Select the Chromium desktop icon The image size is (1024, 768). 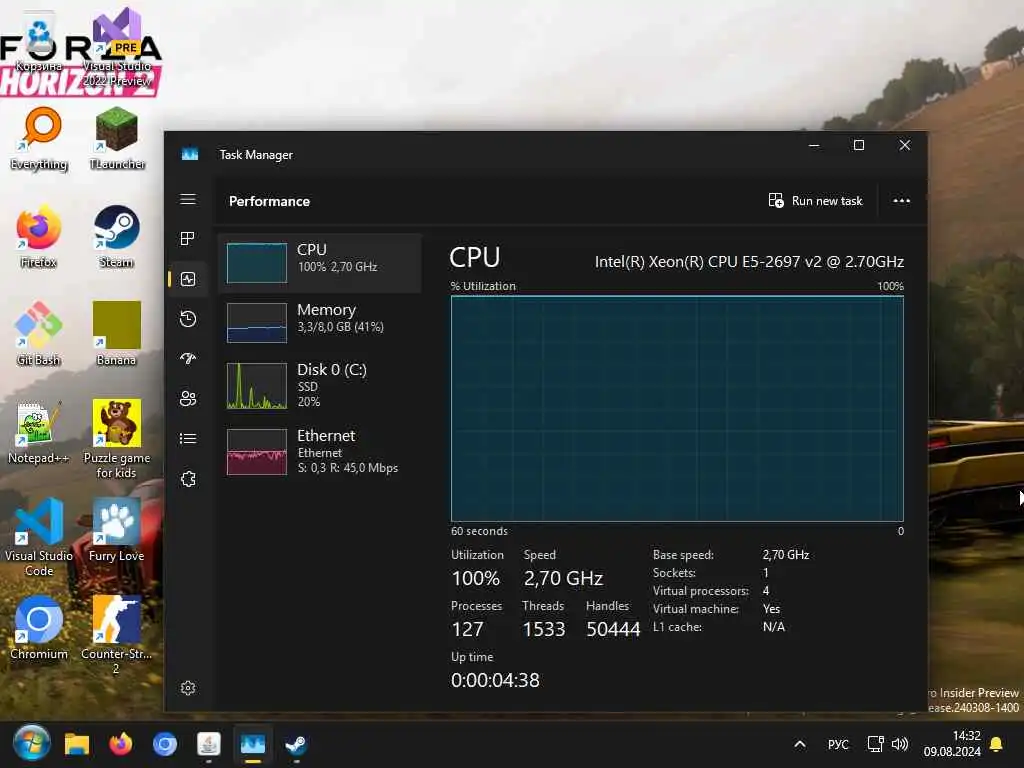[x=39, y=628]
